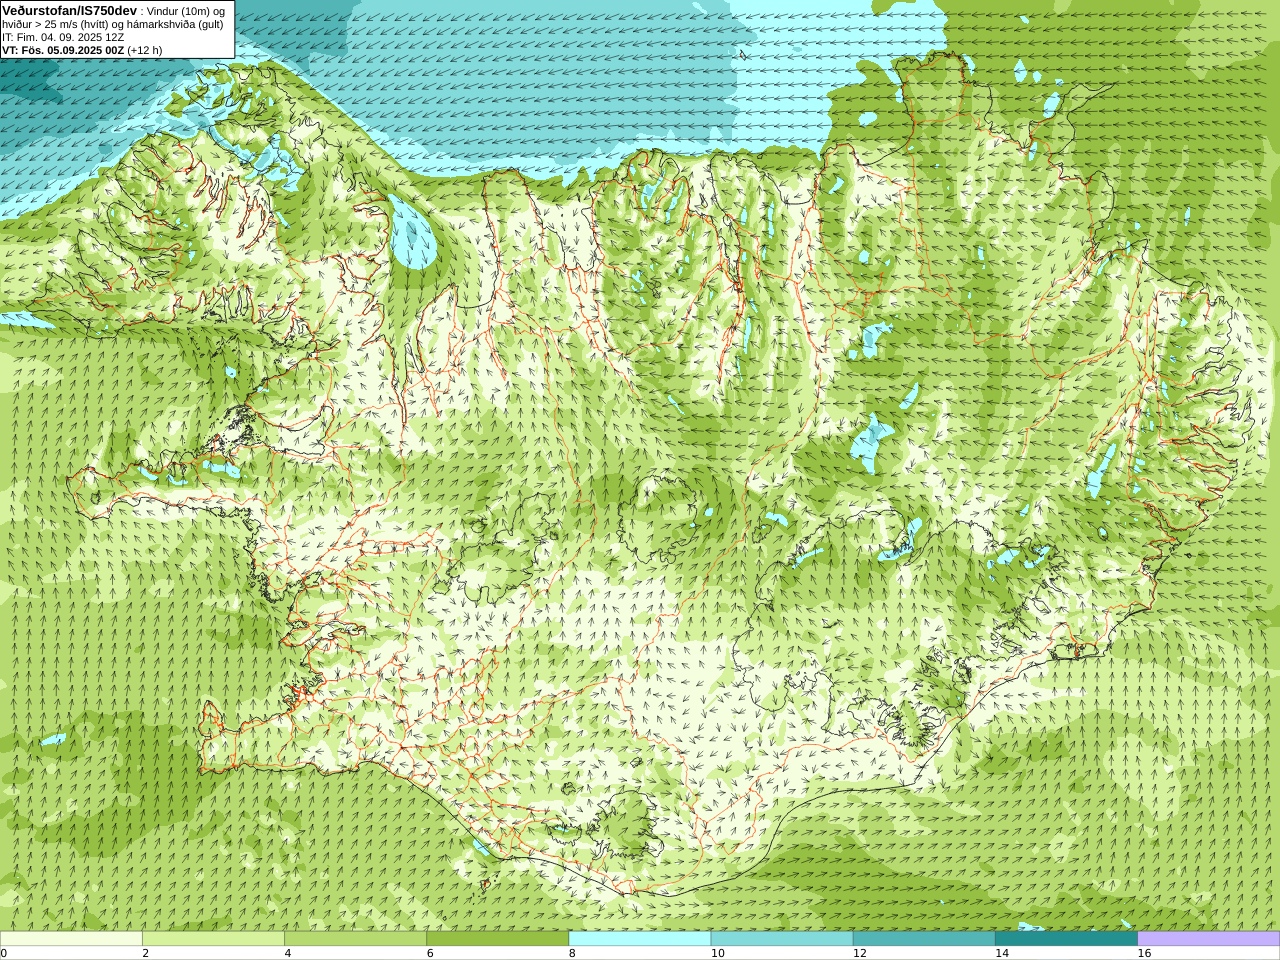Screen dimensions: 1280x960
Task: Click the 'IT: Fim. 04. 09. 2025 12Z' line
Action: point(63,37)
